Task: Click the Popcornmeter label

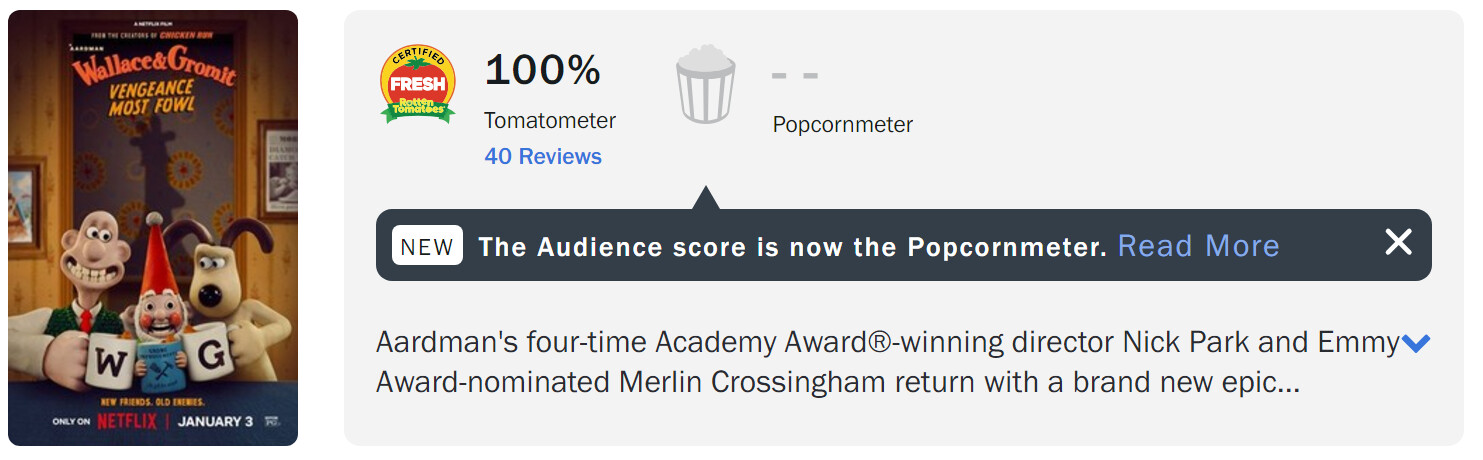Action: (842, 125)
